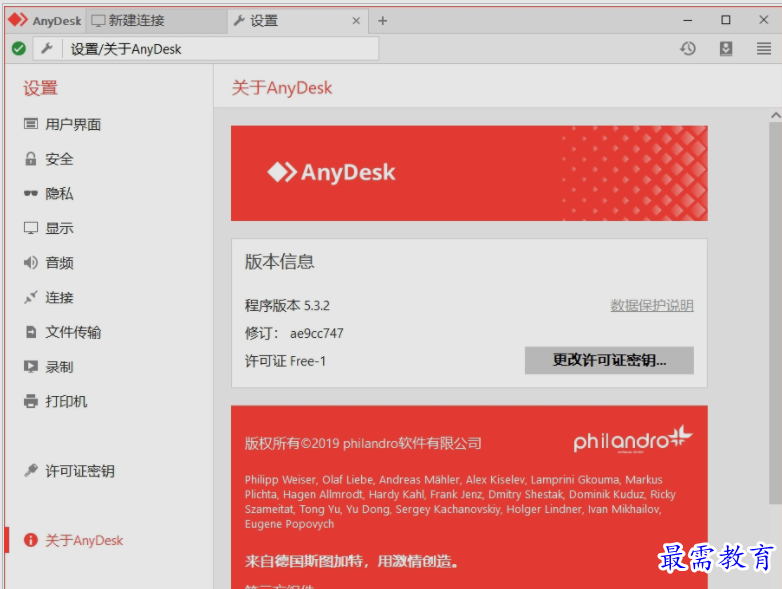Add a new tab with plus button

tap(383, 21)
